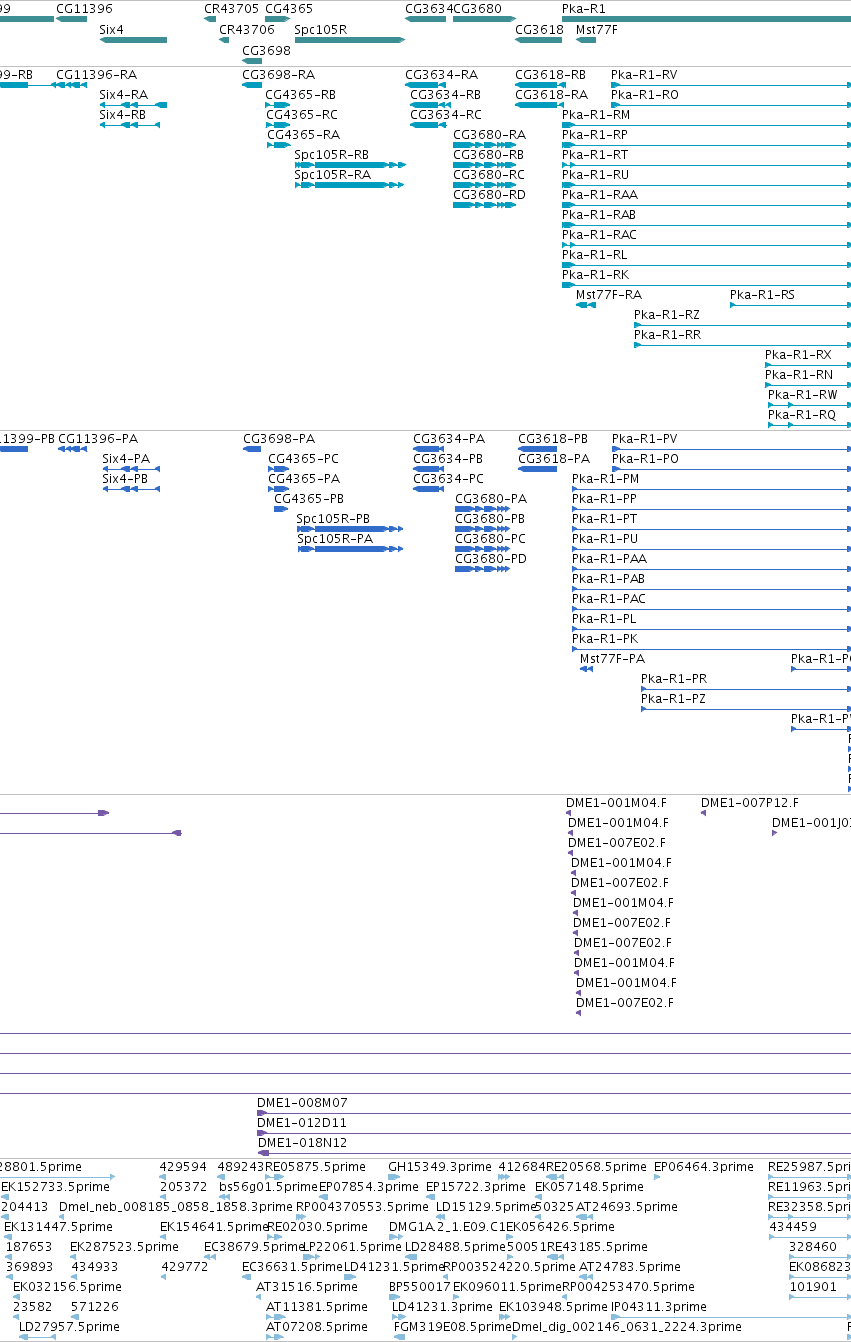This screenshot has width=851, height=1342.
Task: Select transcript CG3634-RC
Action: click(446, 114)
